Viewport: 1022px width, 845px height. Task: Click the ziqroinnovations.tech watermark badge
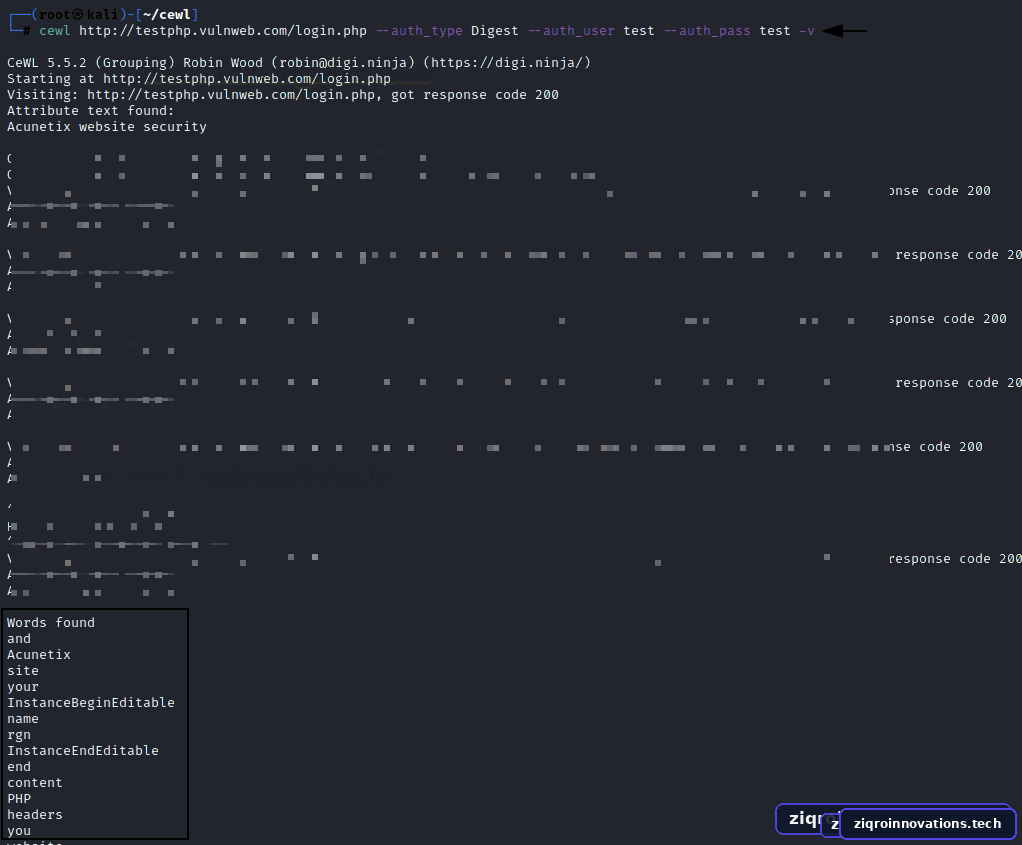click(x=927, y=823)
